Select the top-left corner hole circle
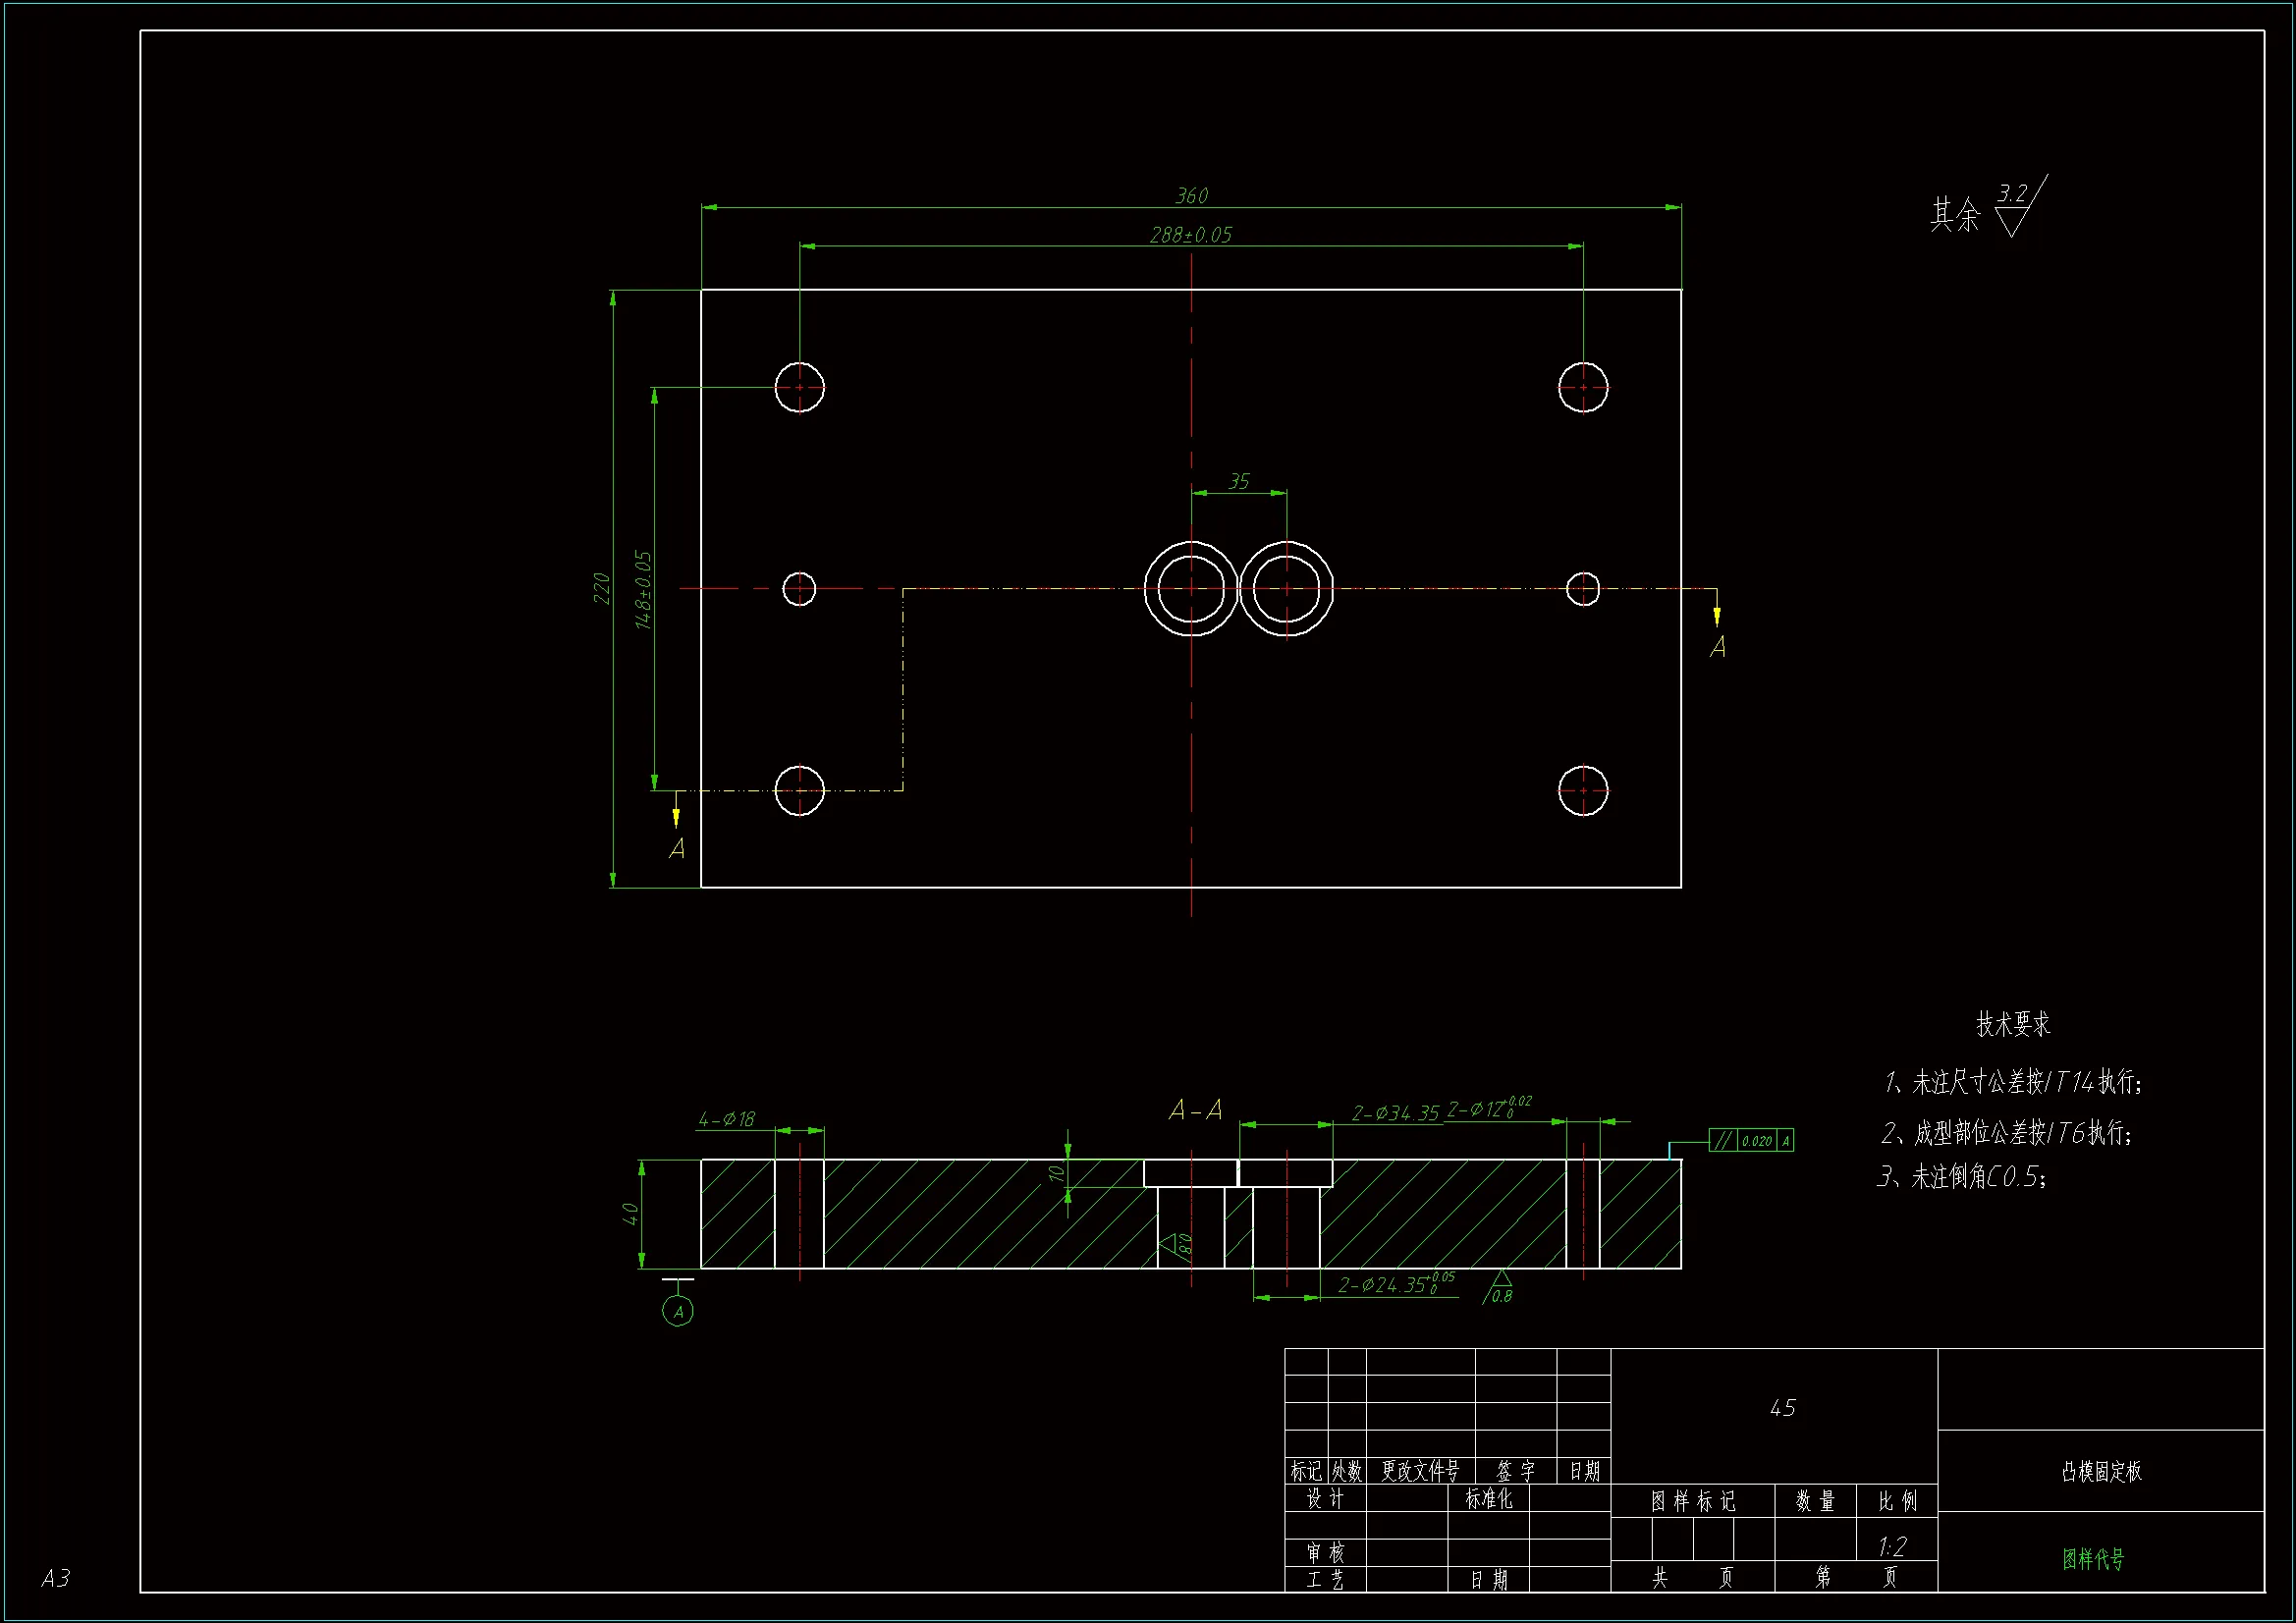 point(799,387)
